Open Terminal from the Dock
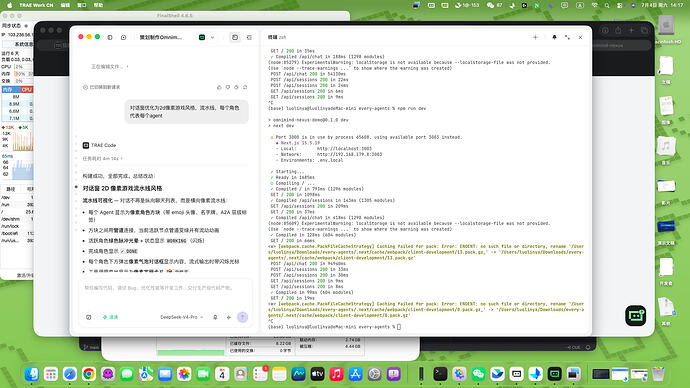This screenshot has height=388, width=690. point(440,374)
